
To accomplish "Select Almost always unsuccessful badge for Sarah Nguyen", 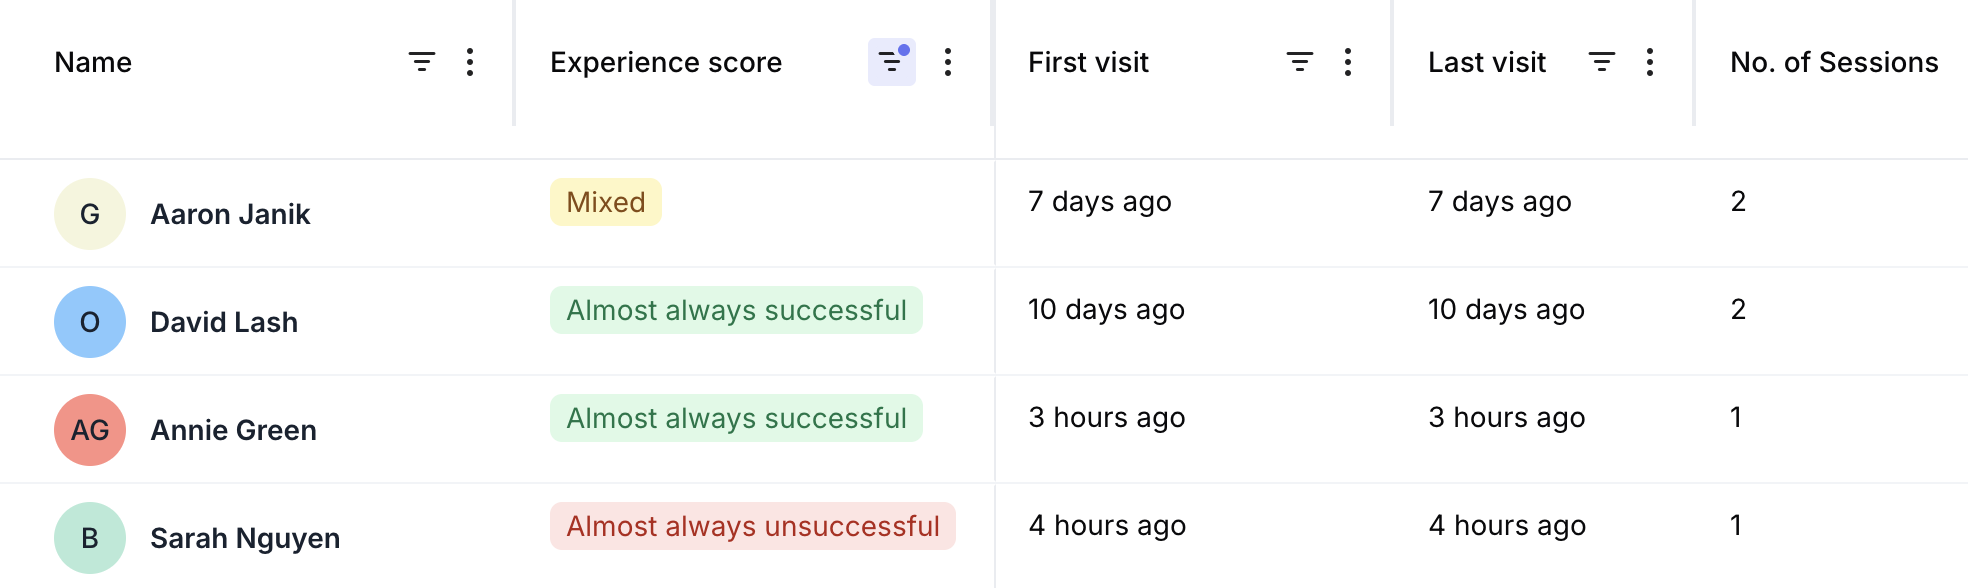I will tap(753, 525).
